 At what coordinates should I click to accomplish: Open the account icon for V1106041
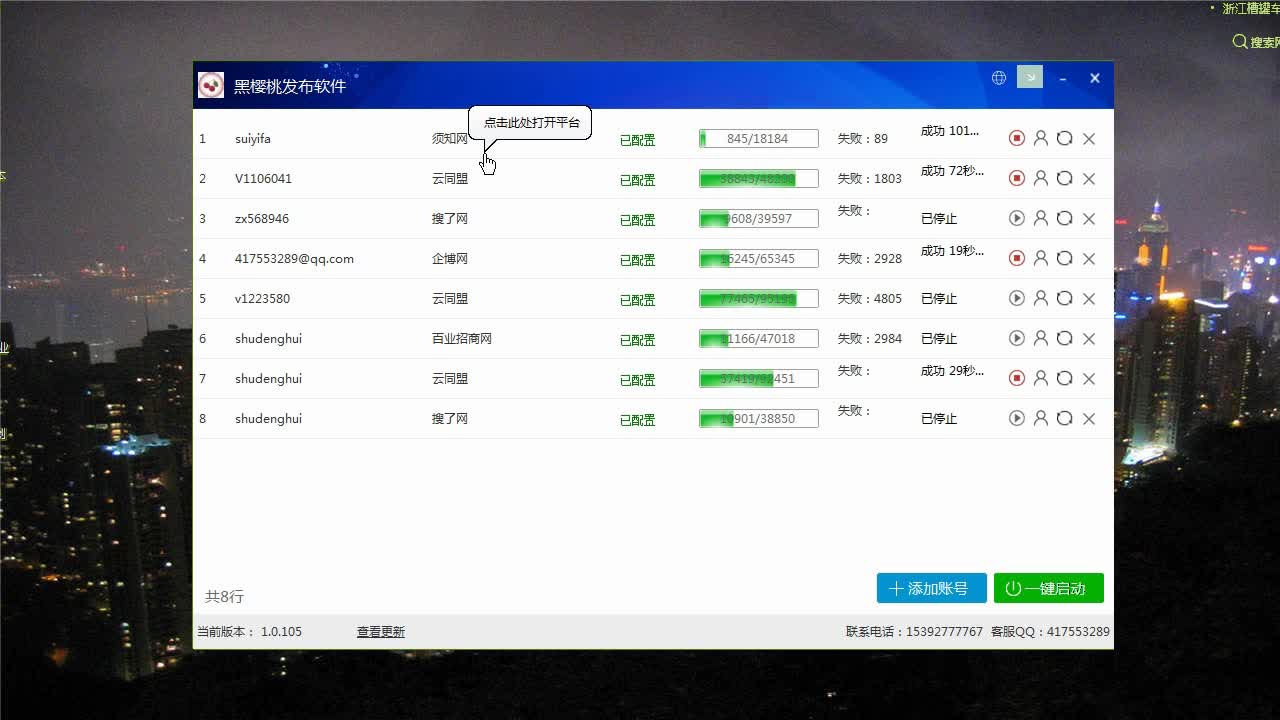coord(1040,178)
